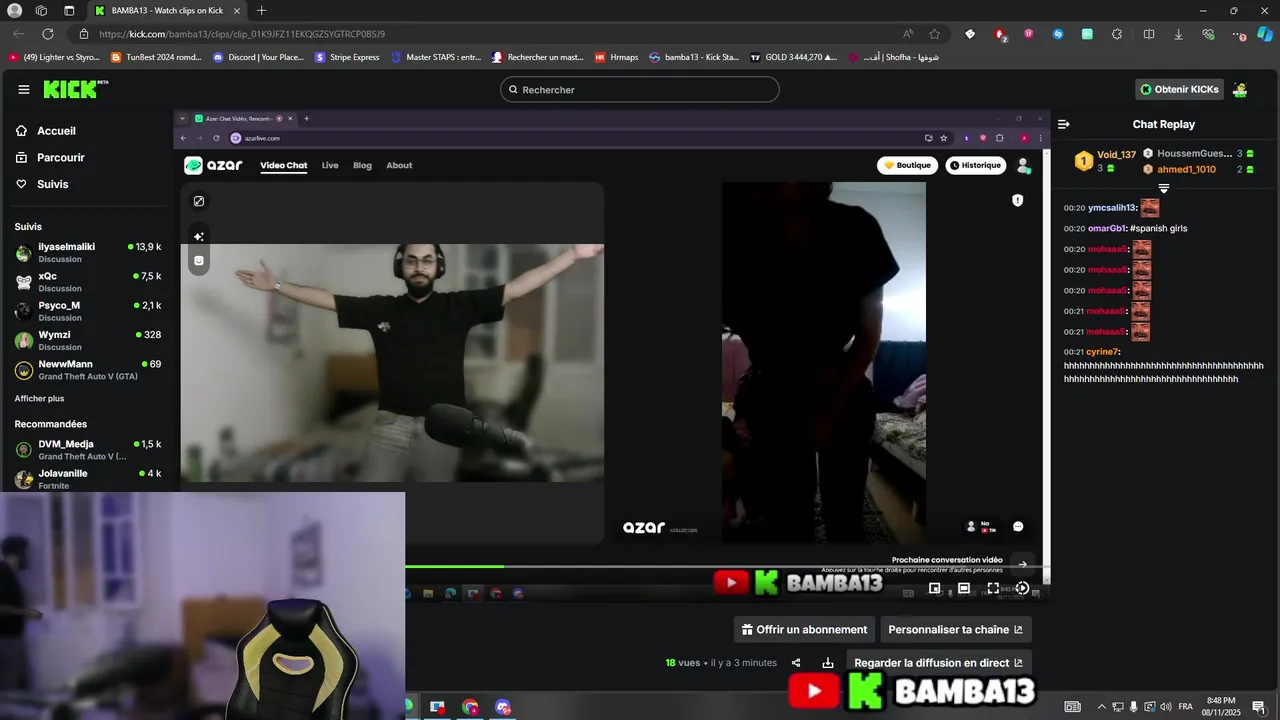Screen dimensions: 1280x720
Task: Open followed channel Psyco_M
Action: tap(87, 311)
